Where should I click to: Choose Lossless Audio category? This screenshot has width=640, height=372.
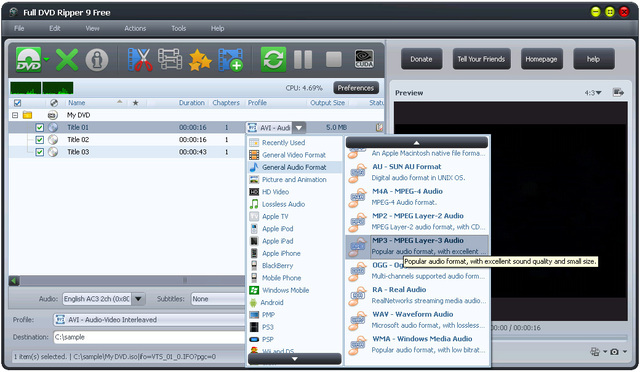(295, 204)
